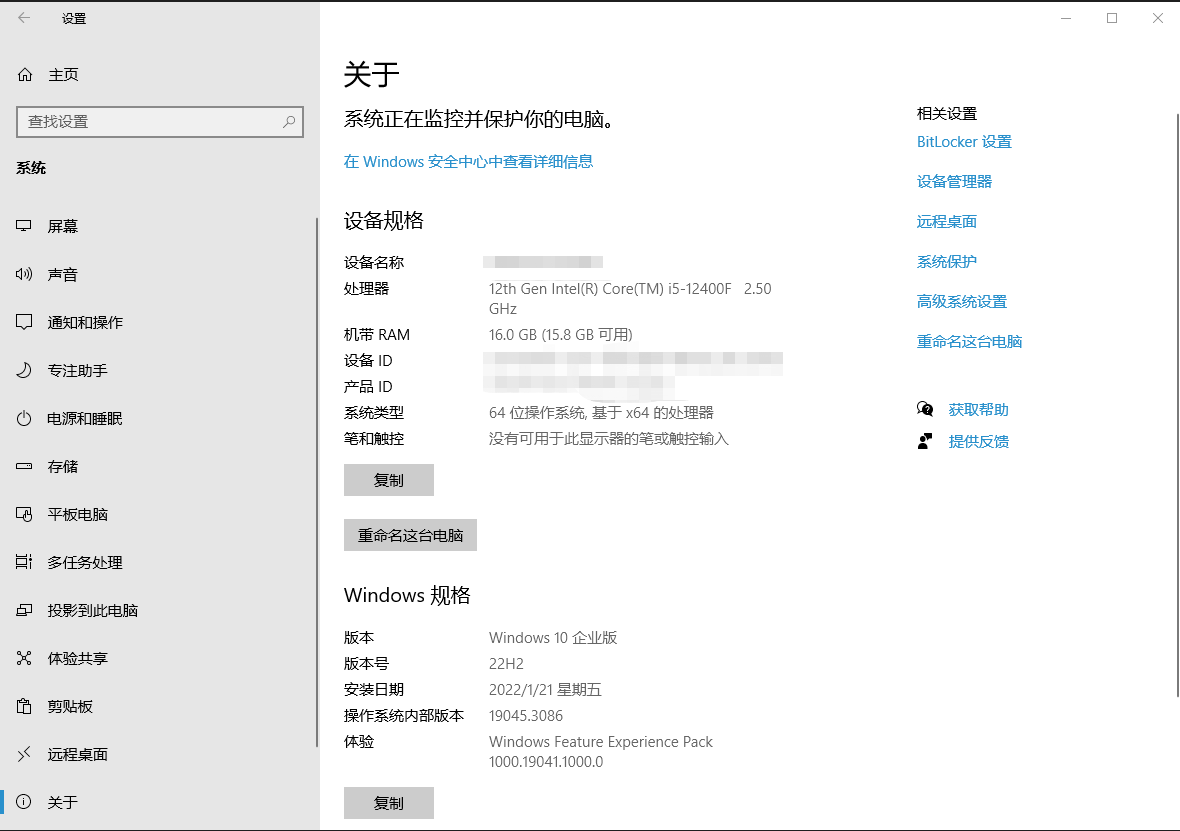This screenshot has height=831, width=1180.
Task: Click the 屏幕 display icon
Action: click(x=24, y=226)
